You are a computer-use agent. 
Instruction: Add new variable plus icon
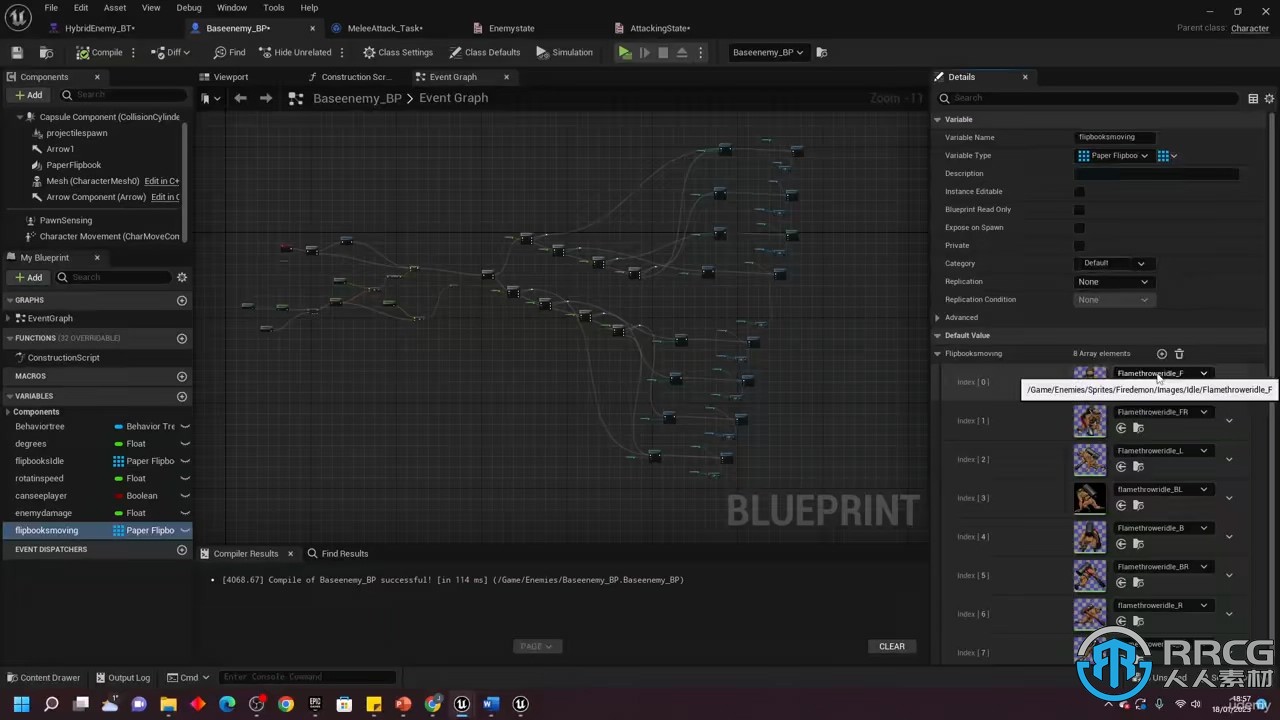(182, 396)
